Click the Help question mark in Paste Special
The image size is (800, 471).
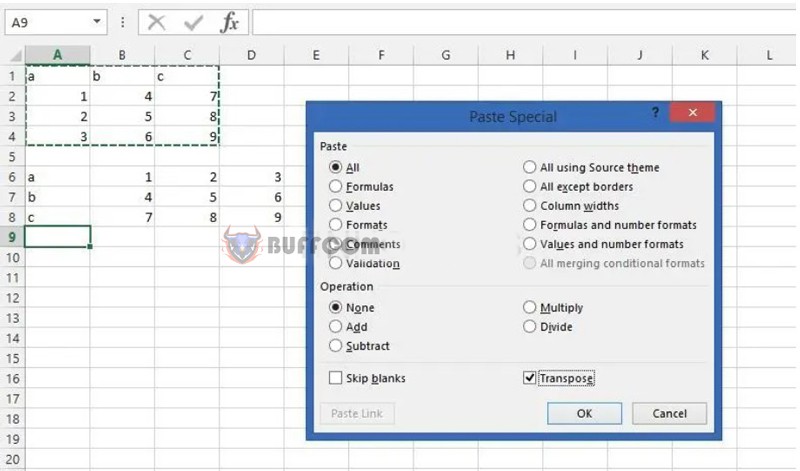point(655,112)
